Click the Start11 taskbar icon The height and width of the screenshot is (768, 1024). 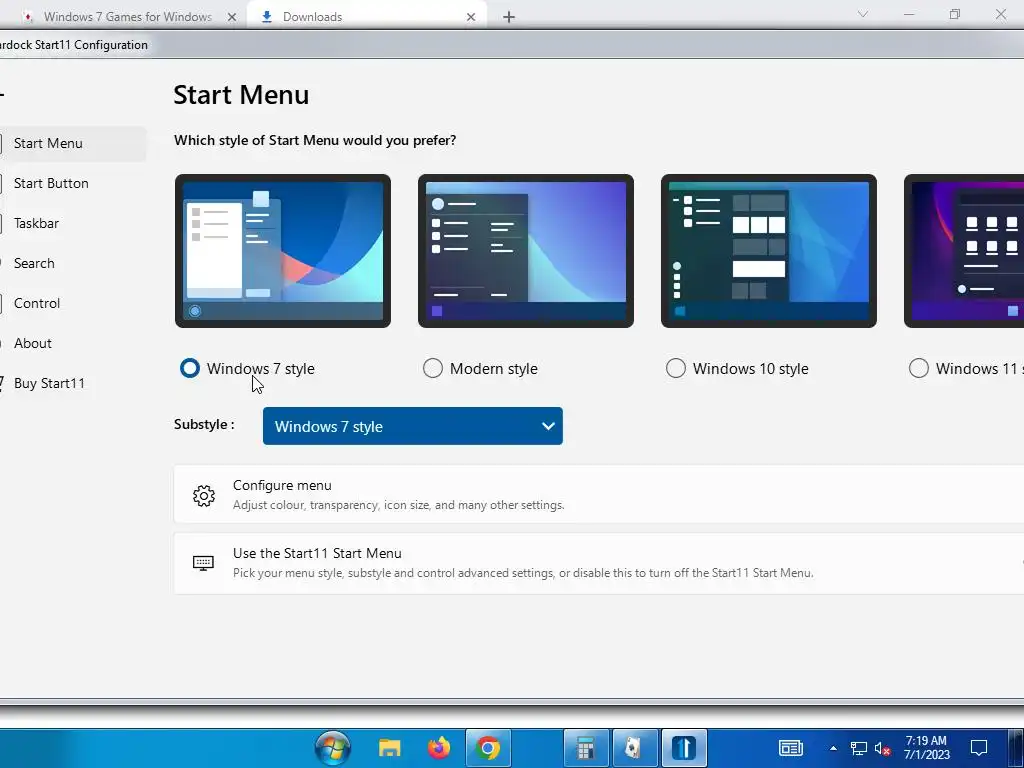coord(684,748)
